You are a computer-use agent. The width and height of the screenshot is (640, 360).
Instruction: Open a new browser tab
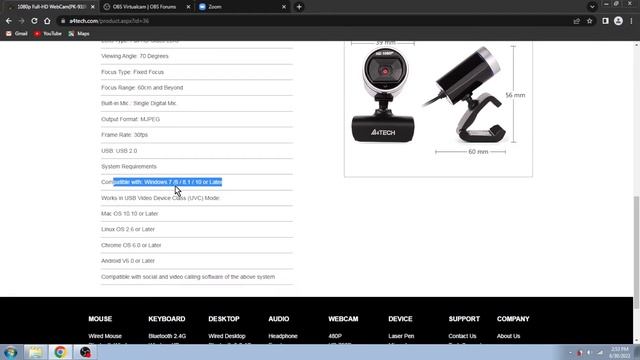point(299,7)
